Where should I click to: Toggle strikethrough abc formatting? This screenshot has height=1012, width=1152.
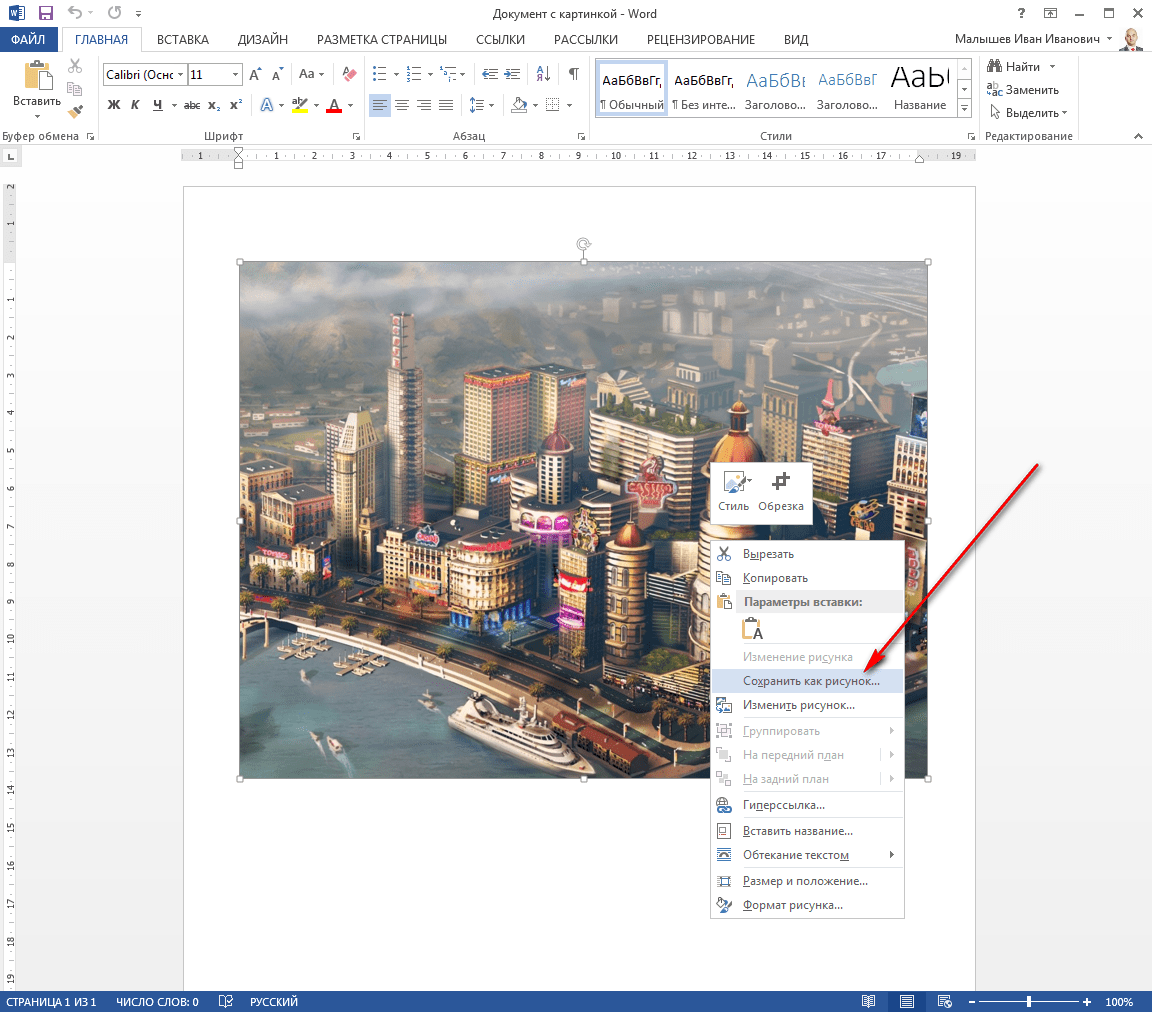click(x=192, y=105)
